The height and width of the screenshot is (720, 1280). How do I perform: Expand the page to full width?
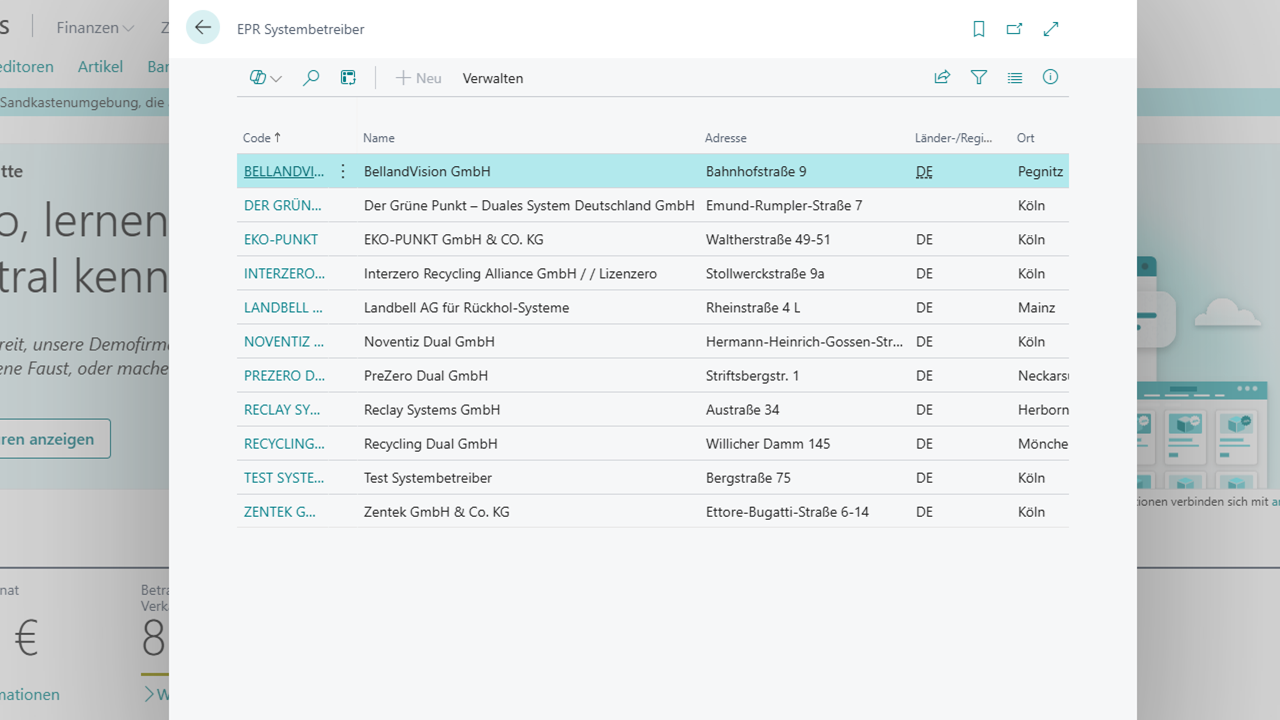click(1051, 29)
